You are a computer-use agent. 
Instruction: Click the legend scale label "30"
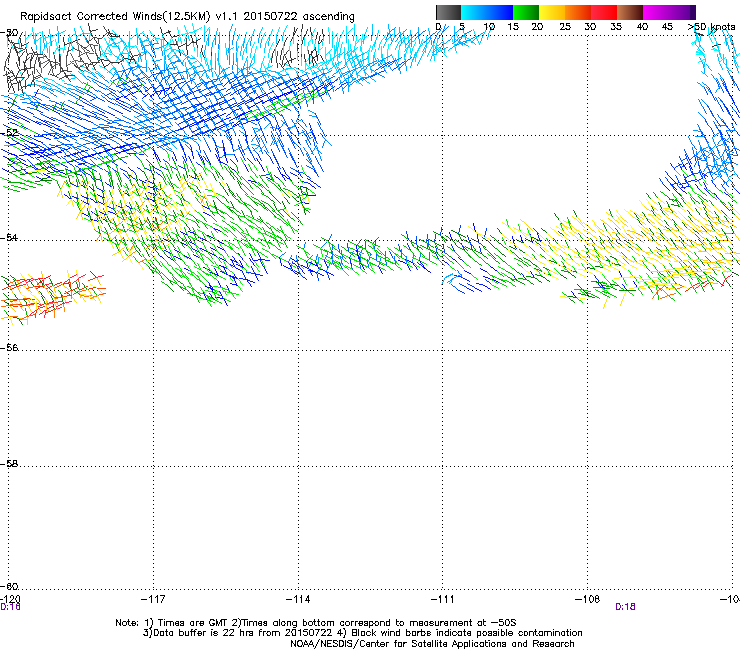590,27
